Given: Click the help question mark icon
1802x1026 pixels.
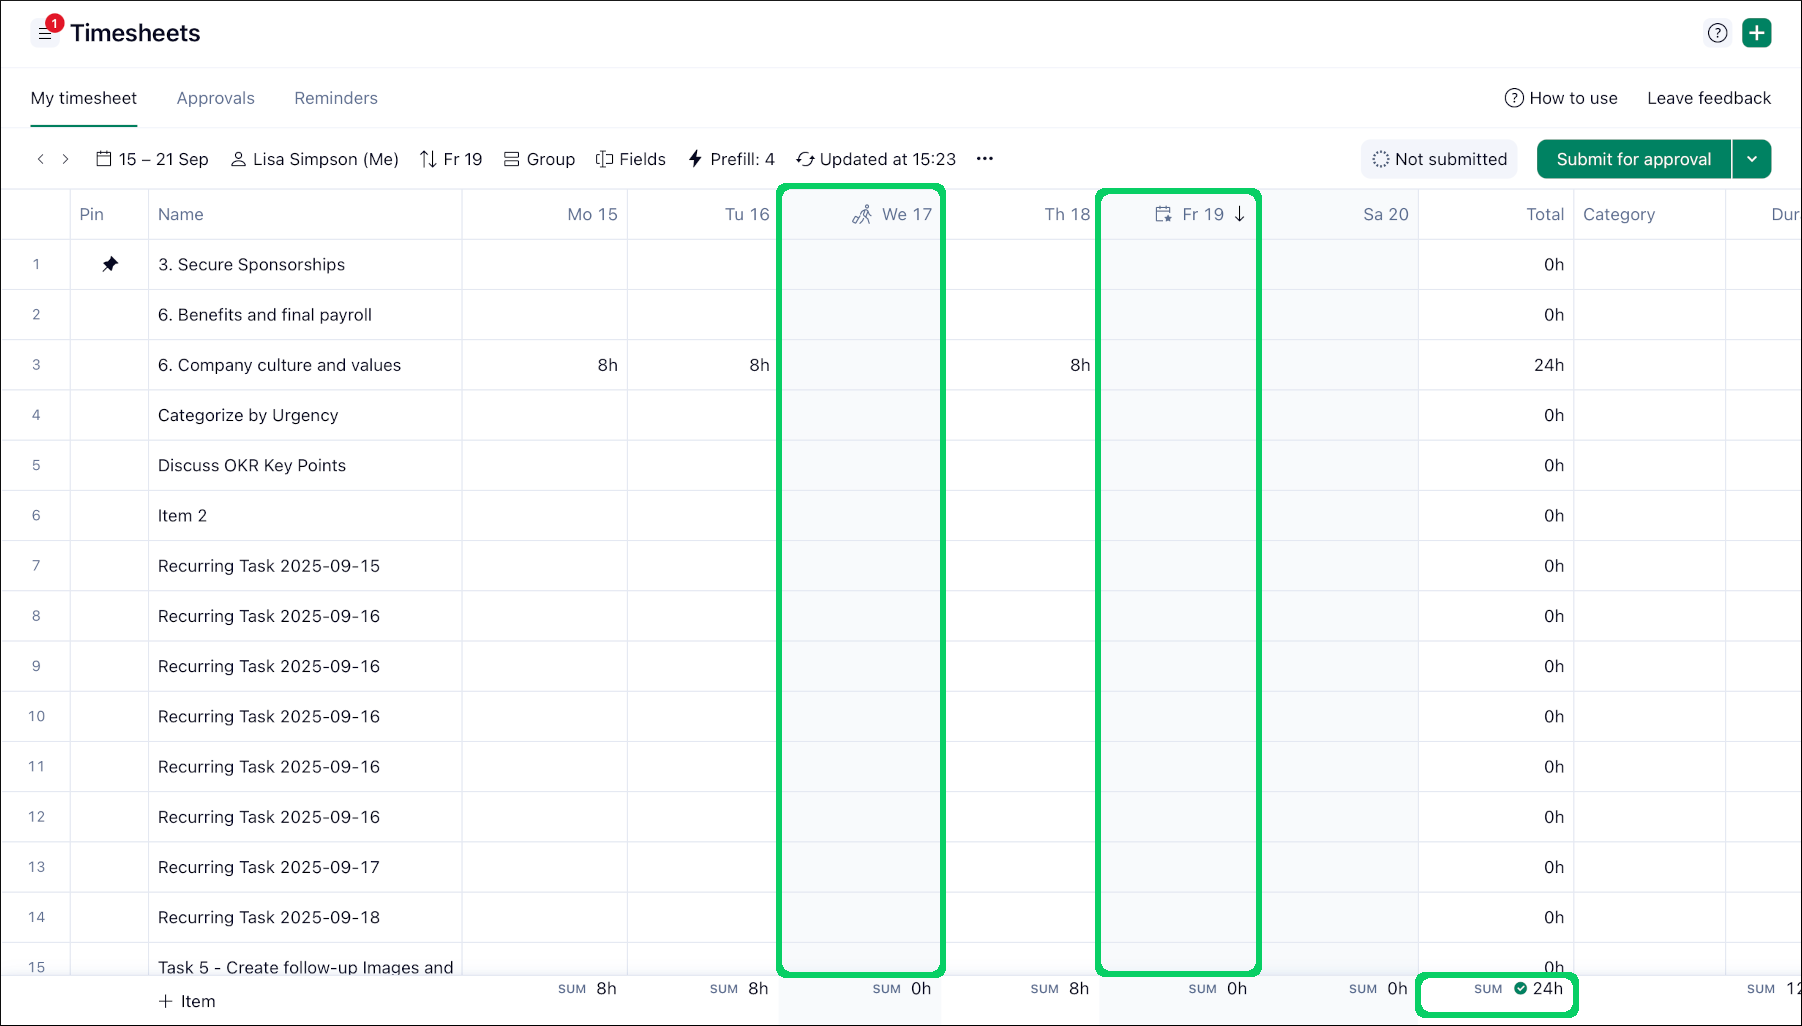Looking at the screenshot, I should (1717, 33).
